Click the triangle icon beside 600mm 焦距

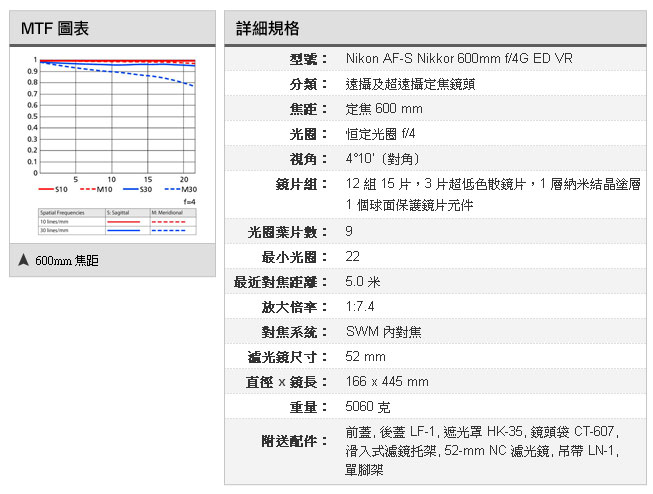(x=24, y=260)
